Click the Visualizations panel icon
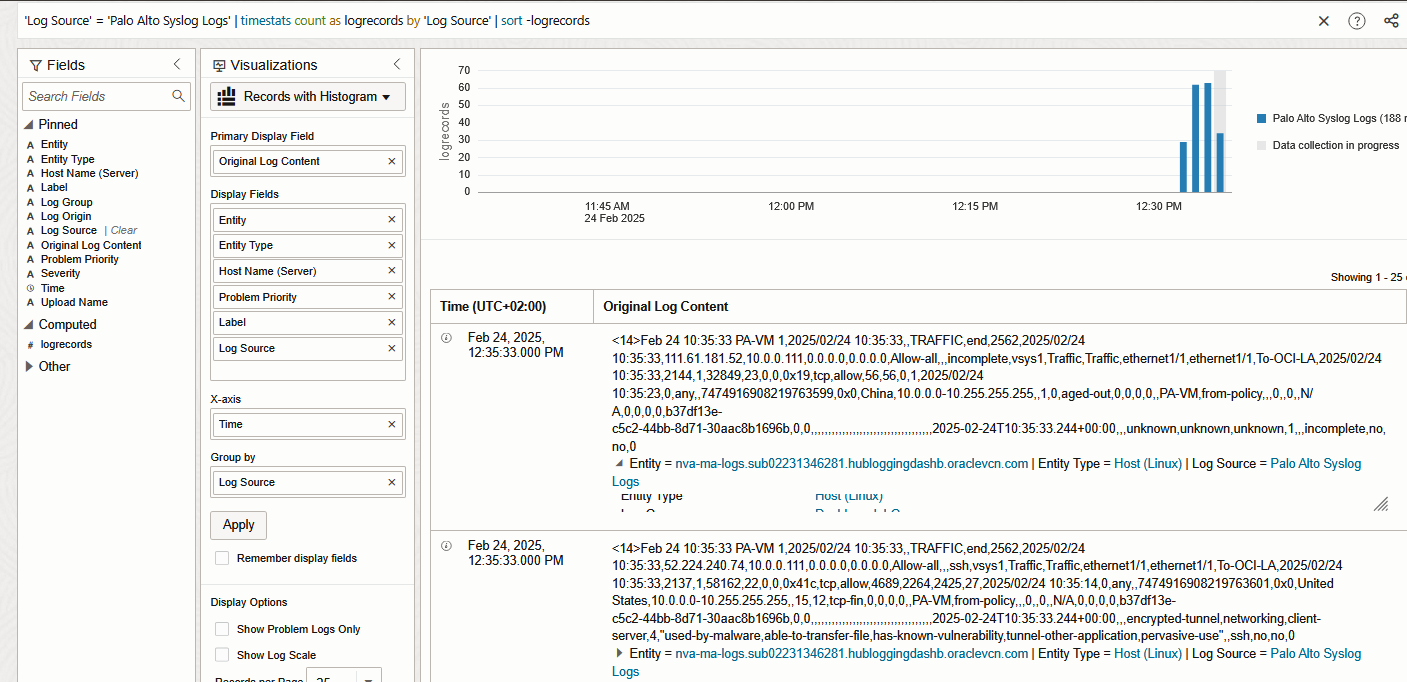The image size is (1407, 682). pyautogui.click(x=217, y=63)
